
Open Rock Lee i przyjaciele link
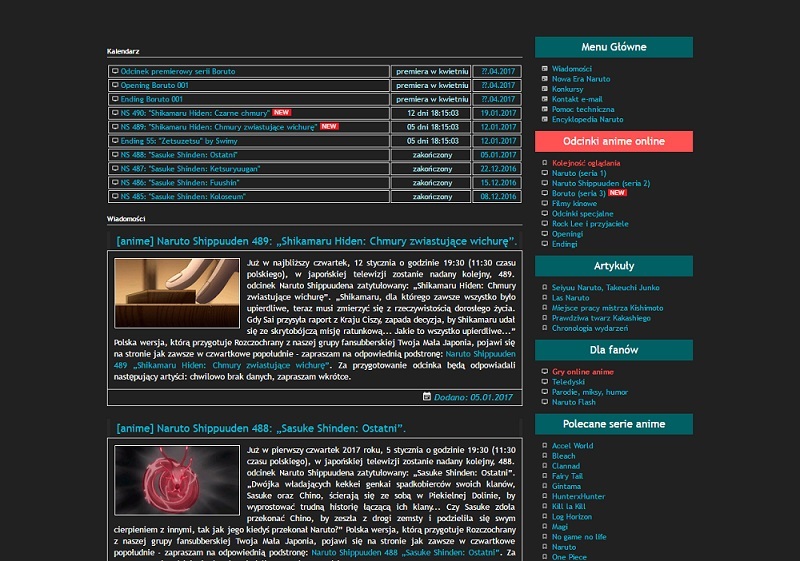(590, 224)
